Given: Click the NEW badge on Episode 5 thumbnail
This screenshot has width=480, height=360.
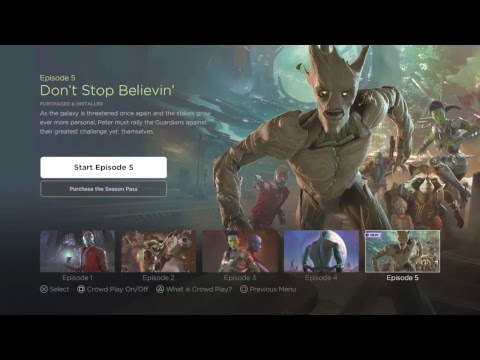Looking at the screenshot, I should tap(373, 235).
